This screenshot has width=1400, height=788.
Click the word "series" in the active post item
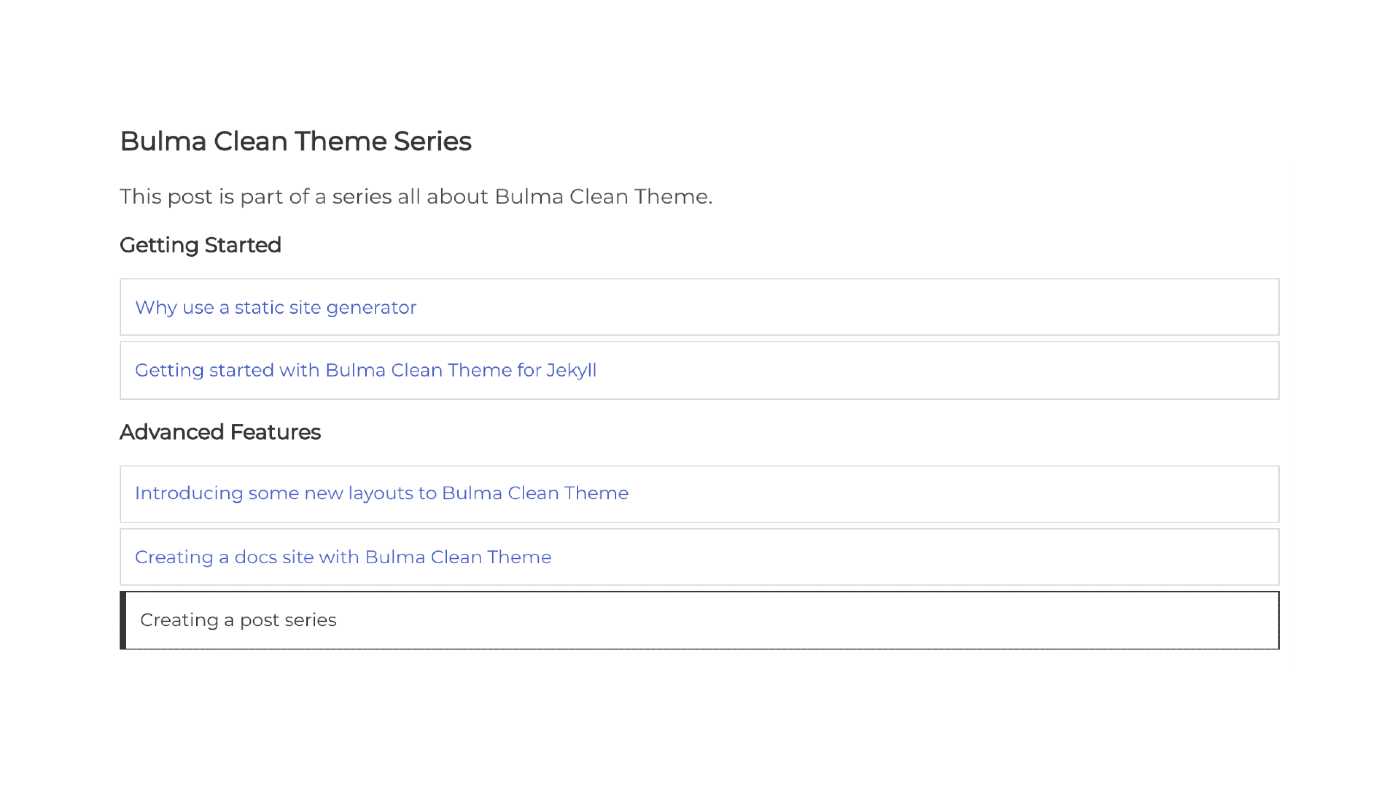click(310, 620)
